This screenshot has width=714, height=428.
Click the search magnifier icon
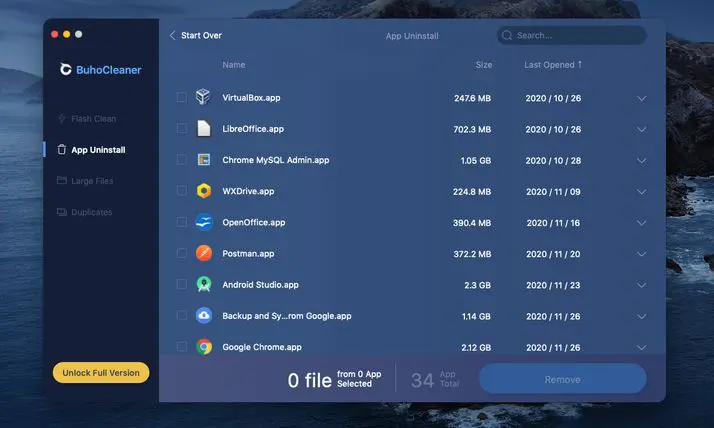507,35
